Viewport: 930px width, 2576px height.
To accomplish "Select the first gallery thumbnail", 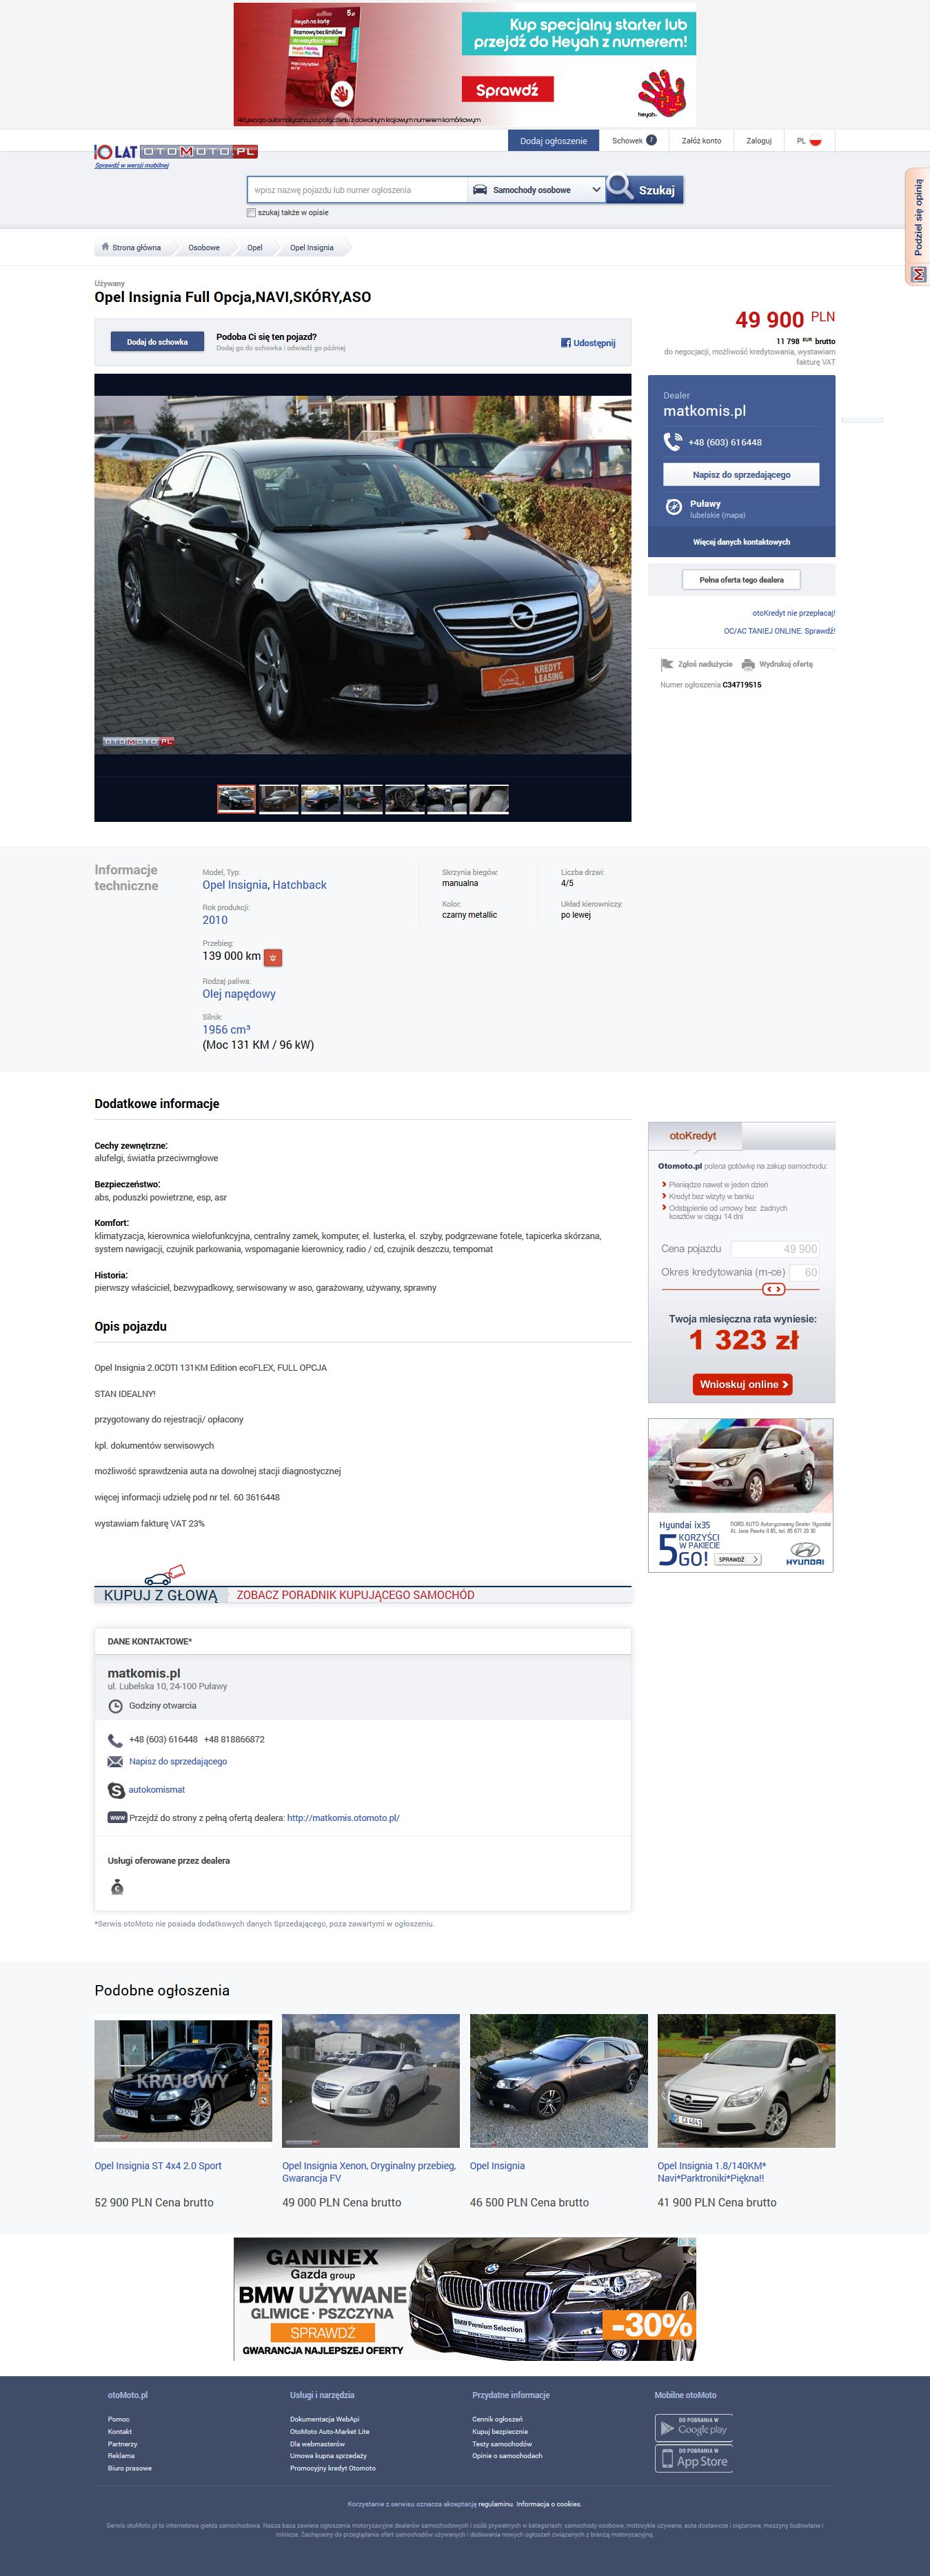I will click(236, 799).
